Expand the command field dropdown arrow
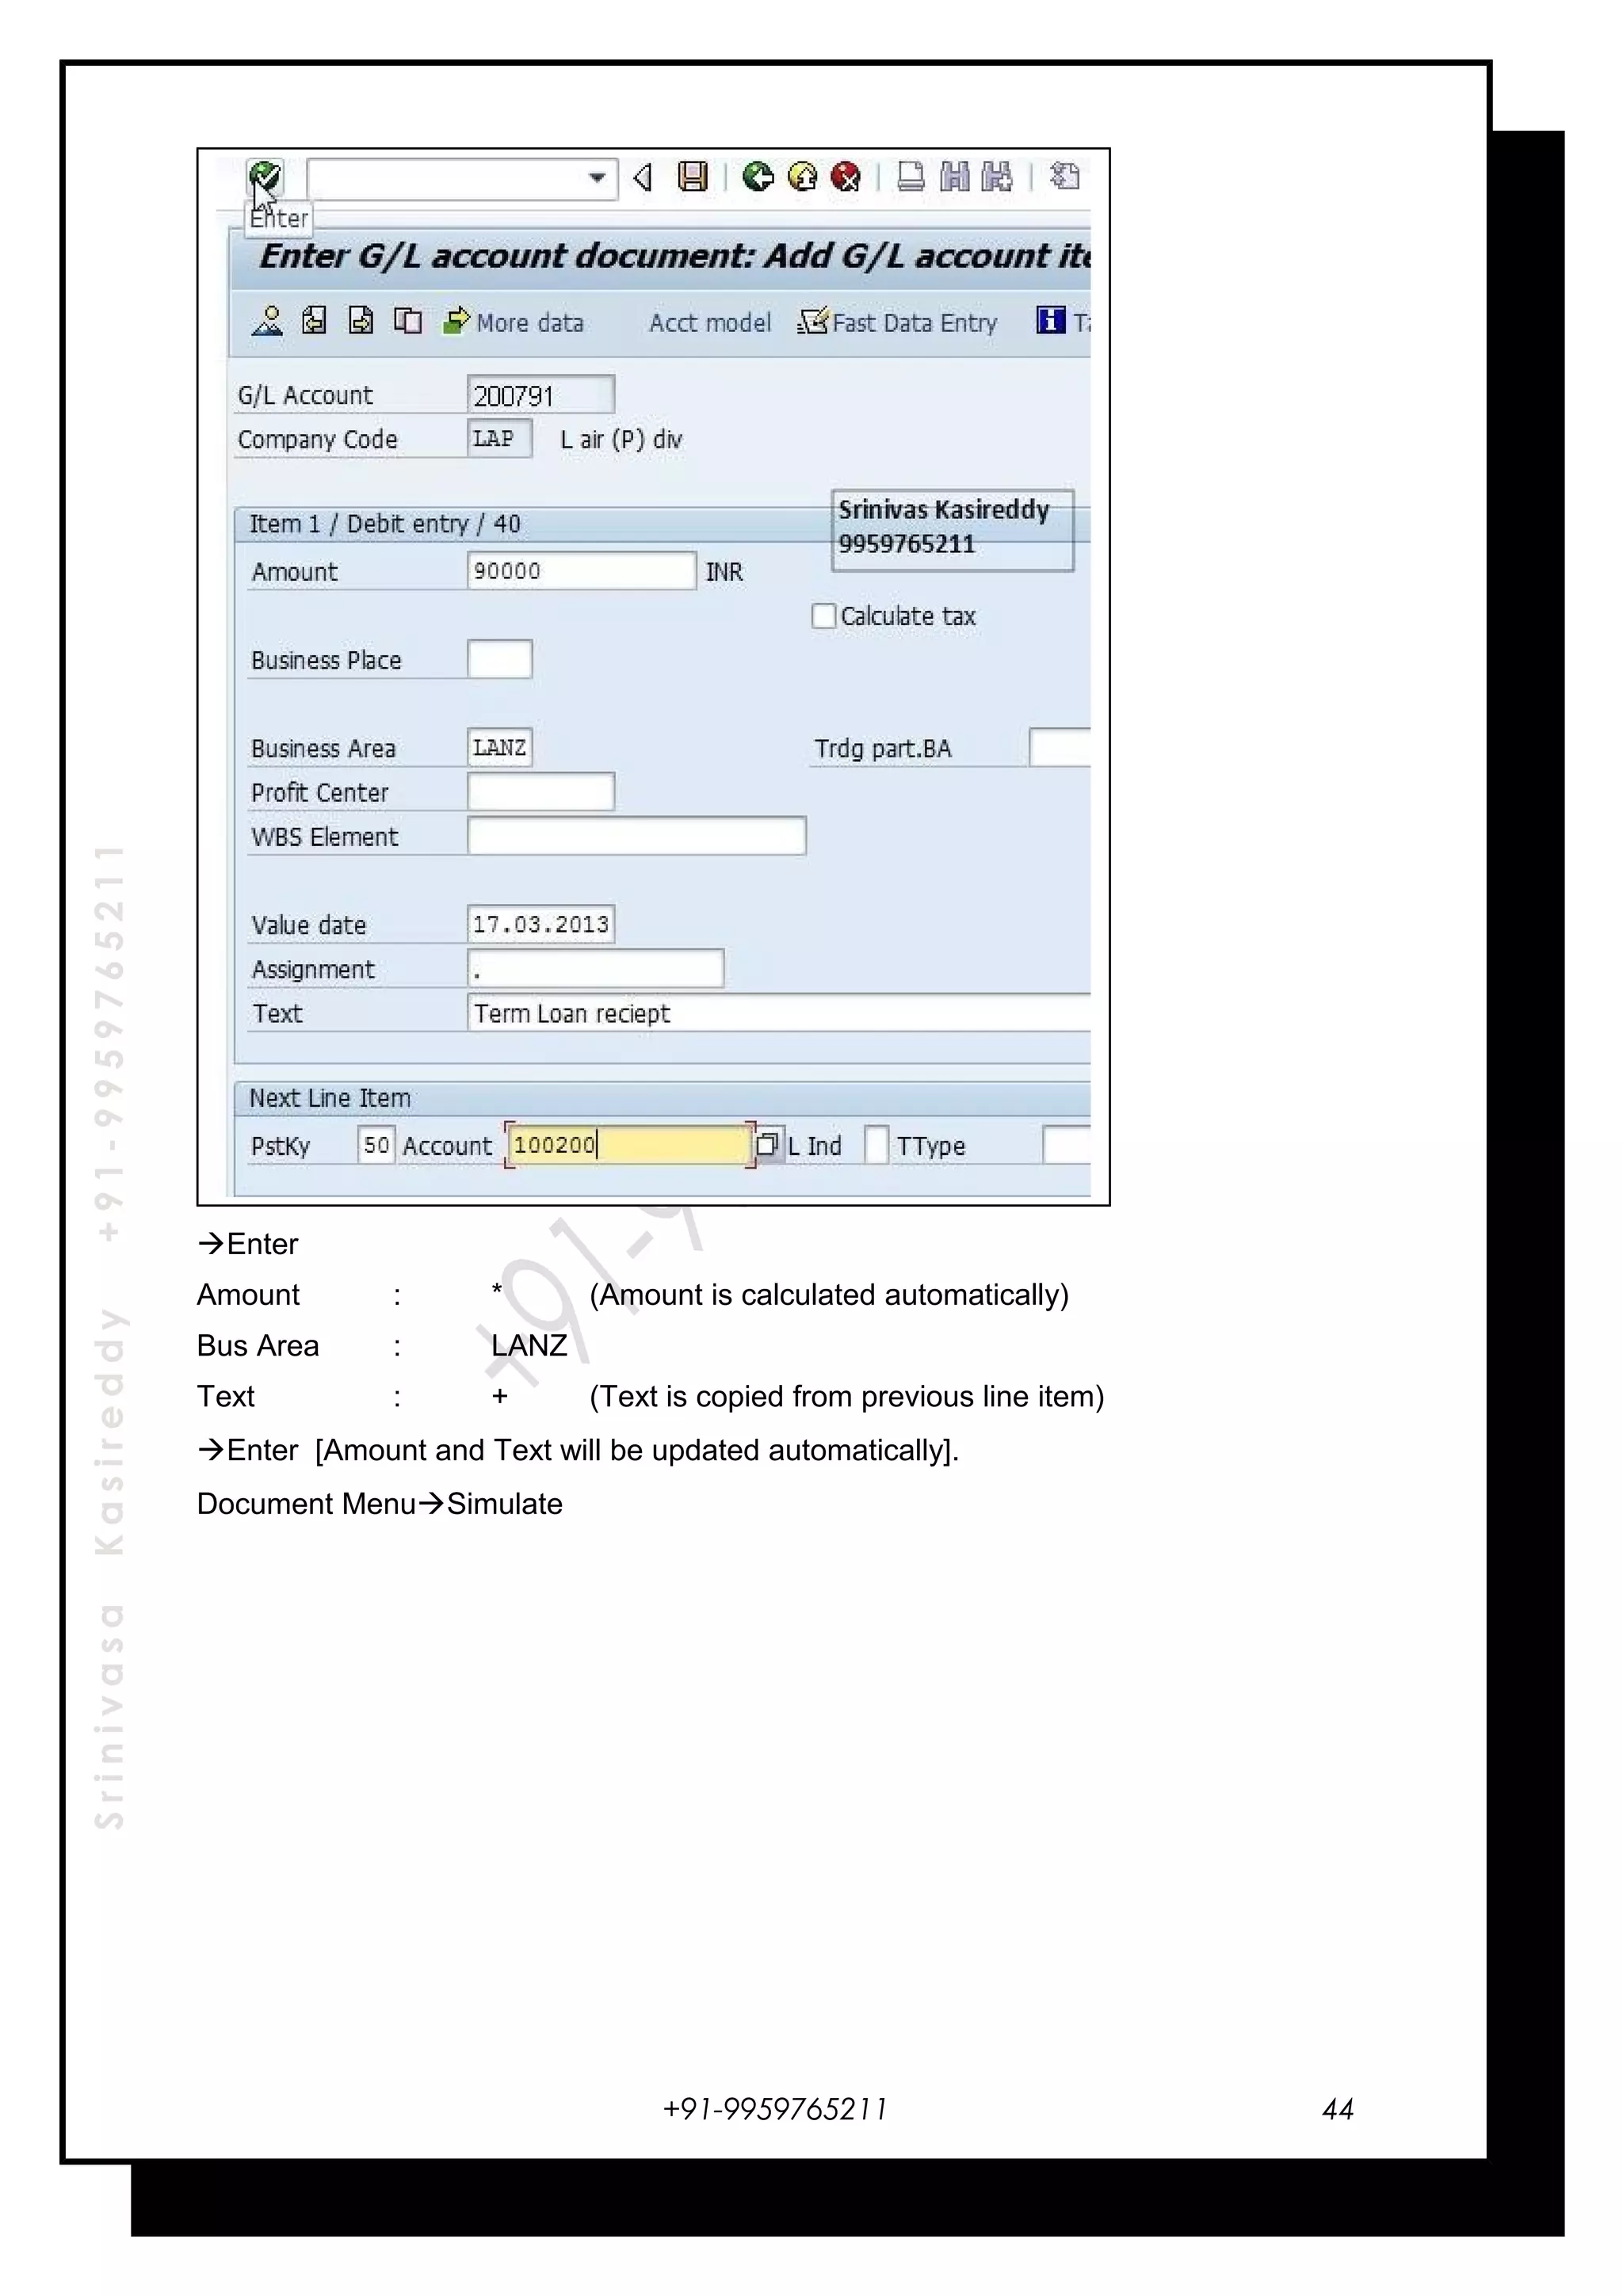Screen dimensions: 1623x2296 (597, 178)
